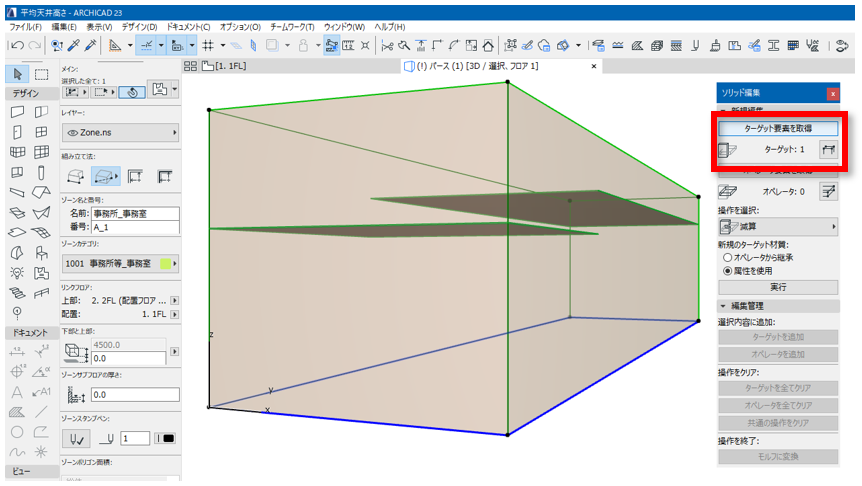
Task: Select the Wall tool in Design toolbox
Action: [x=17, y=112]
